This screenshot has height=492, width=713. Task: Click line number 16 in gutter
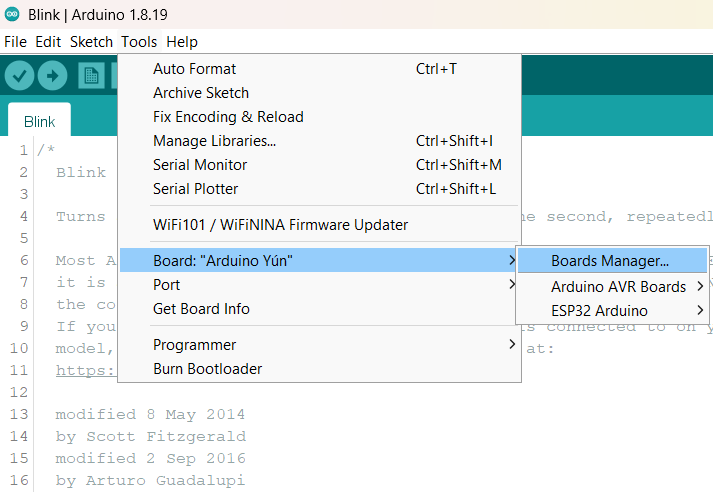[19, 480]
